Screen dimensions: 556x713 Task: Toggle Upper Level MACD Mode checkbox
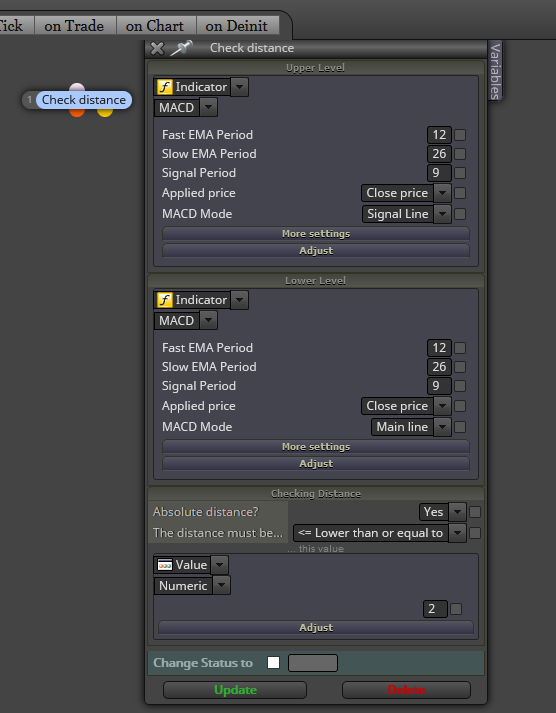pos(460,214)
